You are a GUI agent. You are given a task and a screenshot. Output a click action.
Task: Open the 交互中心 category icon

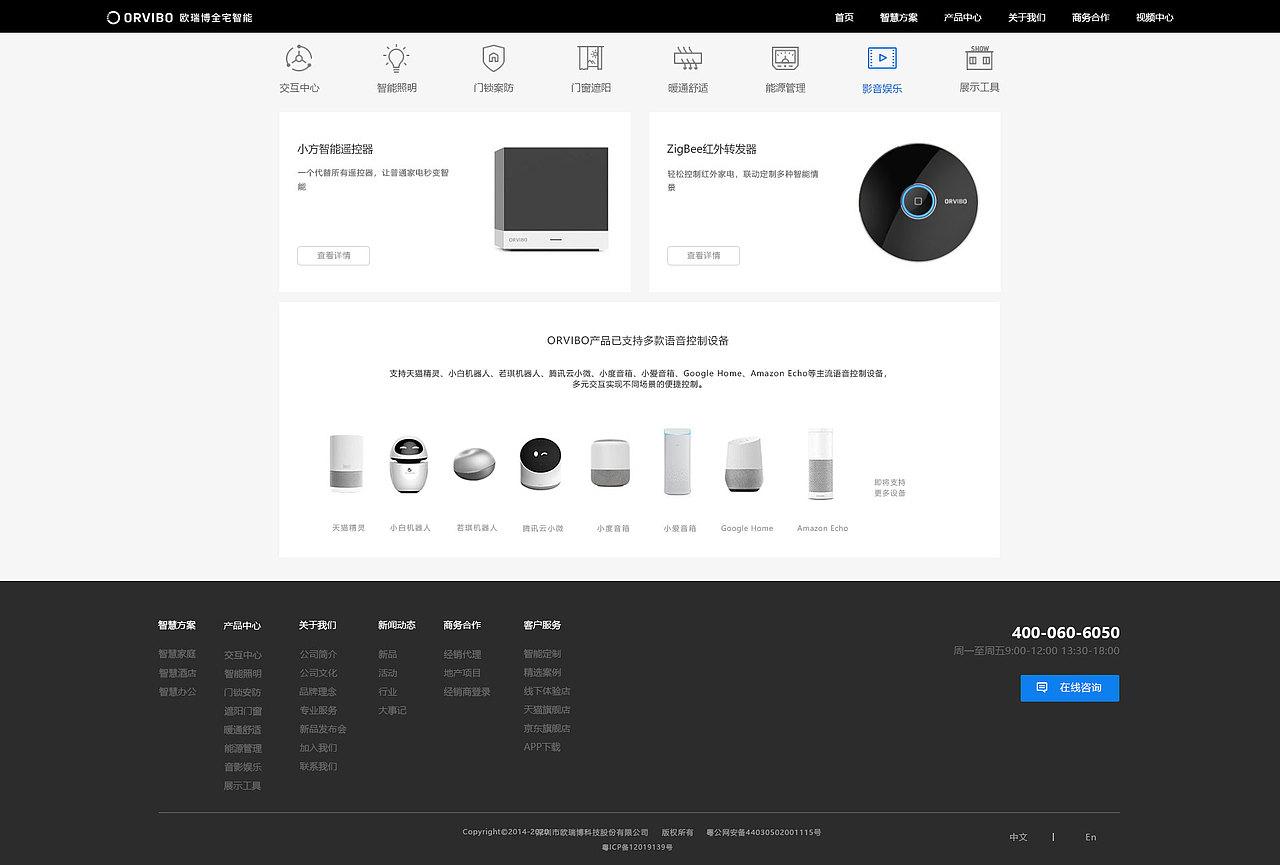tap(299, 58)
